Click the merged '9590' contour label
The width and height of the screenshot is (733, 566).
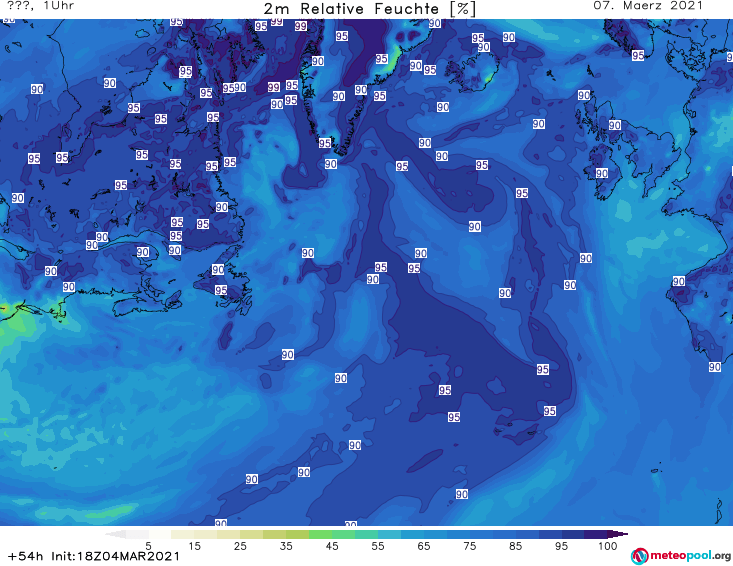234,87
